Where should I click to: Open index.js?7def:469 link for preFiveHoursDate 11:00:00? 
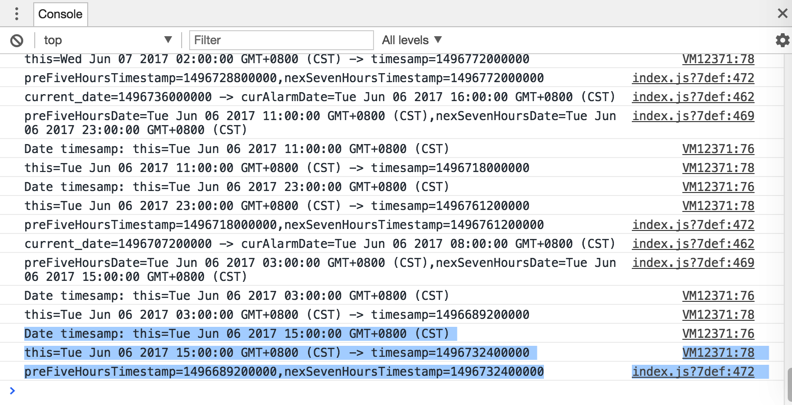click(693, 116)
